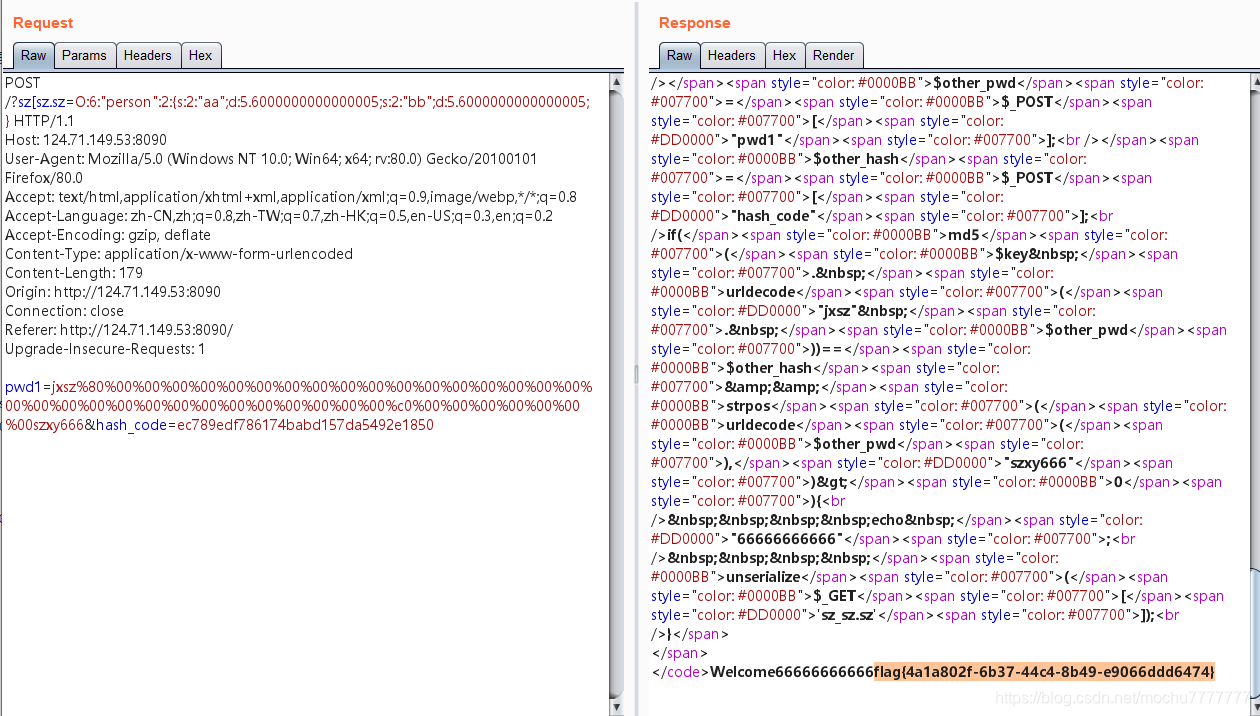Image resolution: width=1260 pixels, height=716 pixels.
Task: Click the pwd1 parameter name in body
Action: tap(23, 387)
